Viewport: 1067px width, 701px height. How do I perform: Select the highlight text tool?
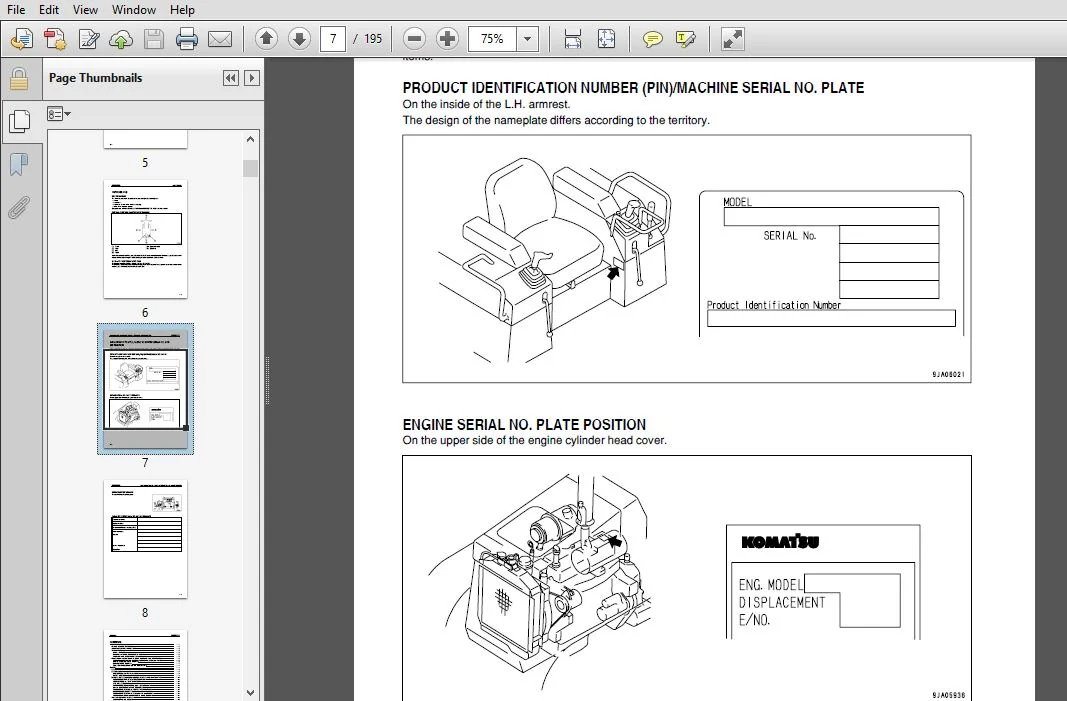click(x=685, y=39)
